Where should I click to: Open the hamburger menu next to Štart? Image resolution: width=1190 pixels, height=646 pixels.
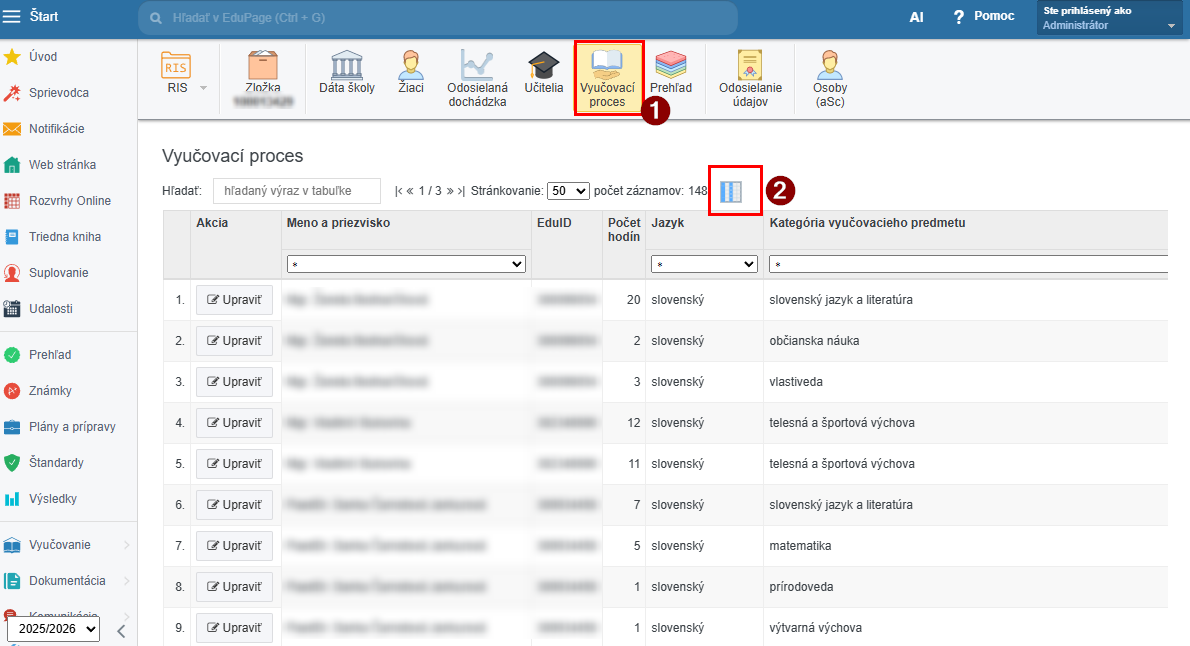coord(12,17)
